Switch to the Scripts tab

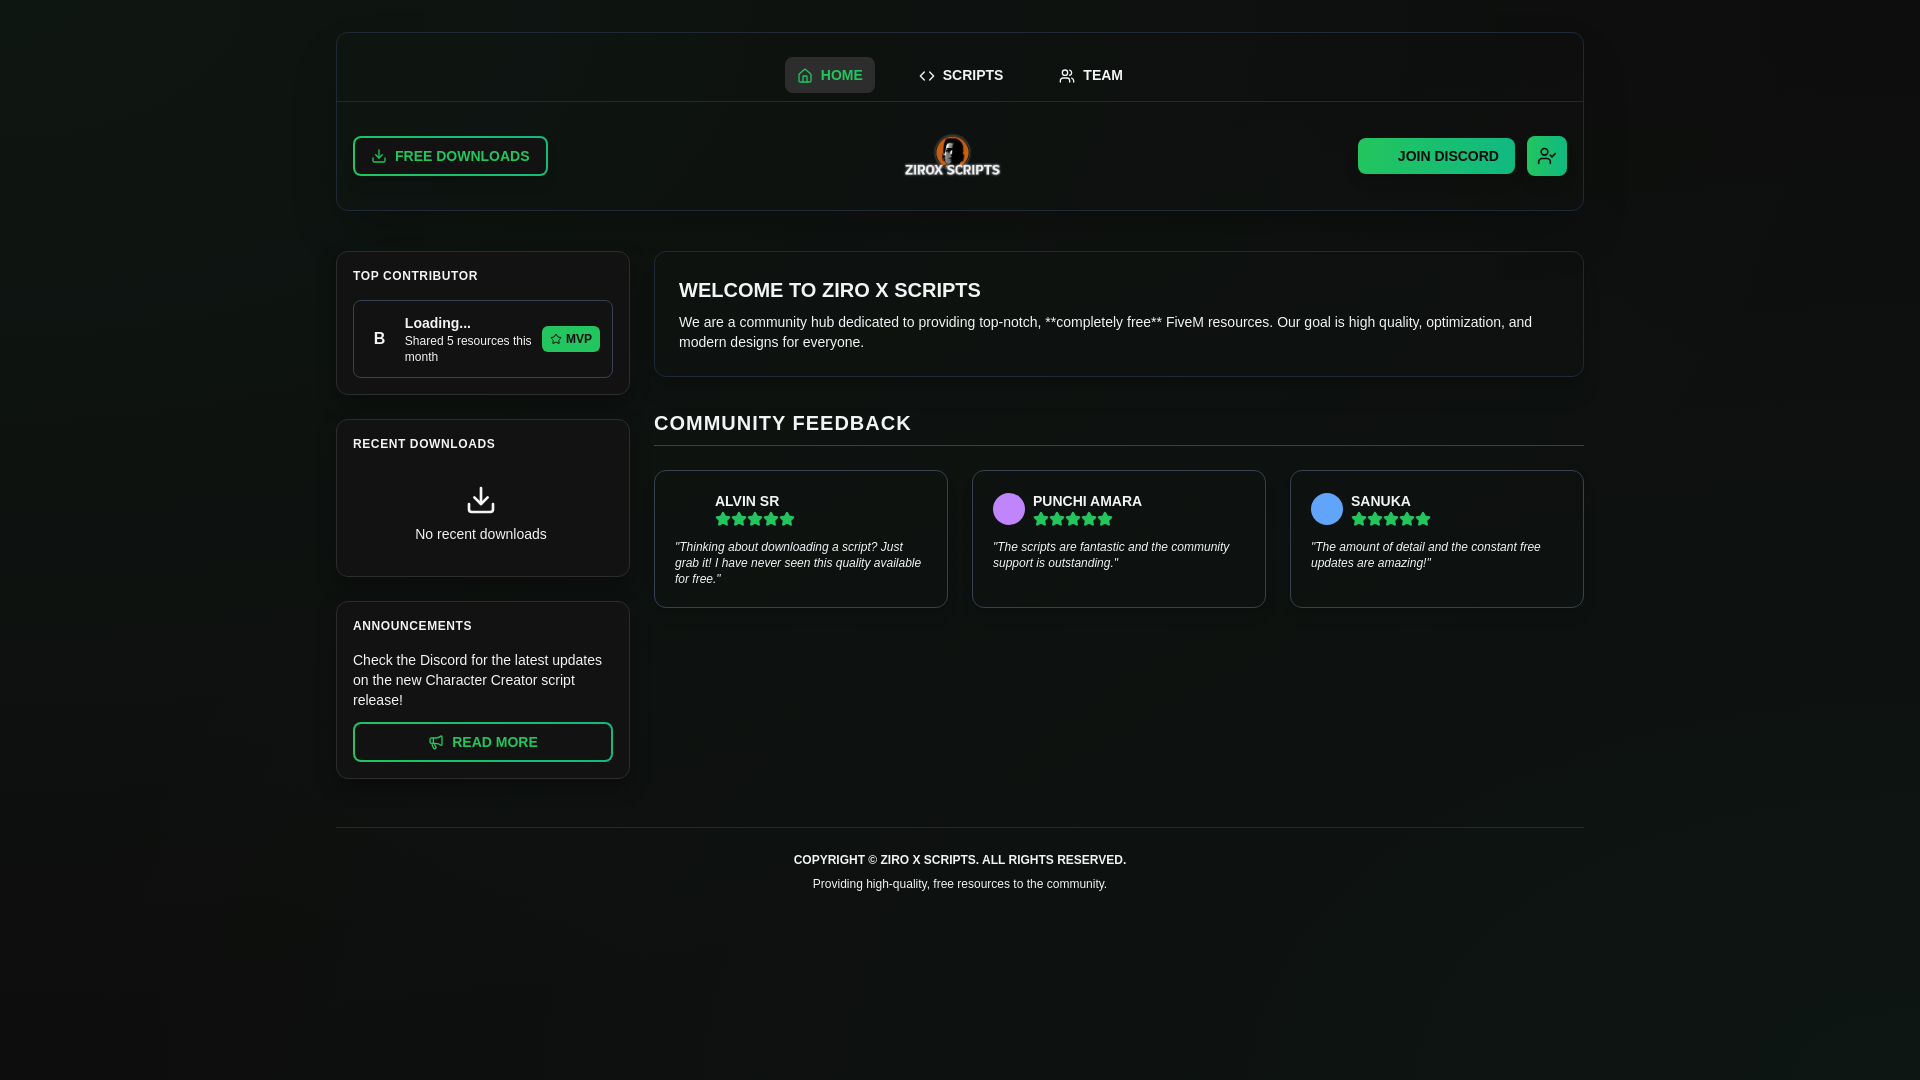click(x=960, y=75)
